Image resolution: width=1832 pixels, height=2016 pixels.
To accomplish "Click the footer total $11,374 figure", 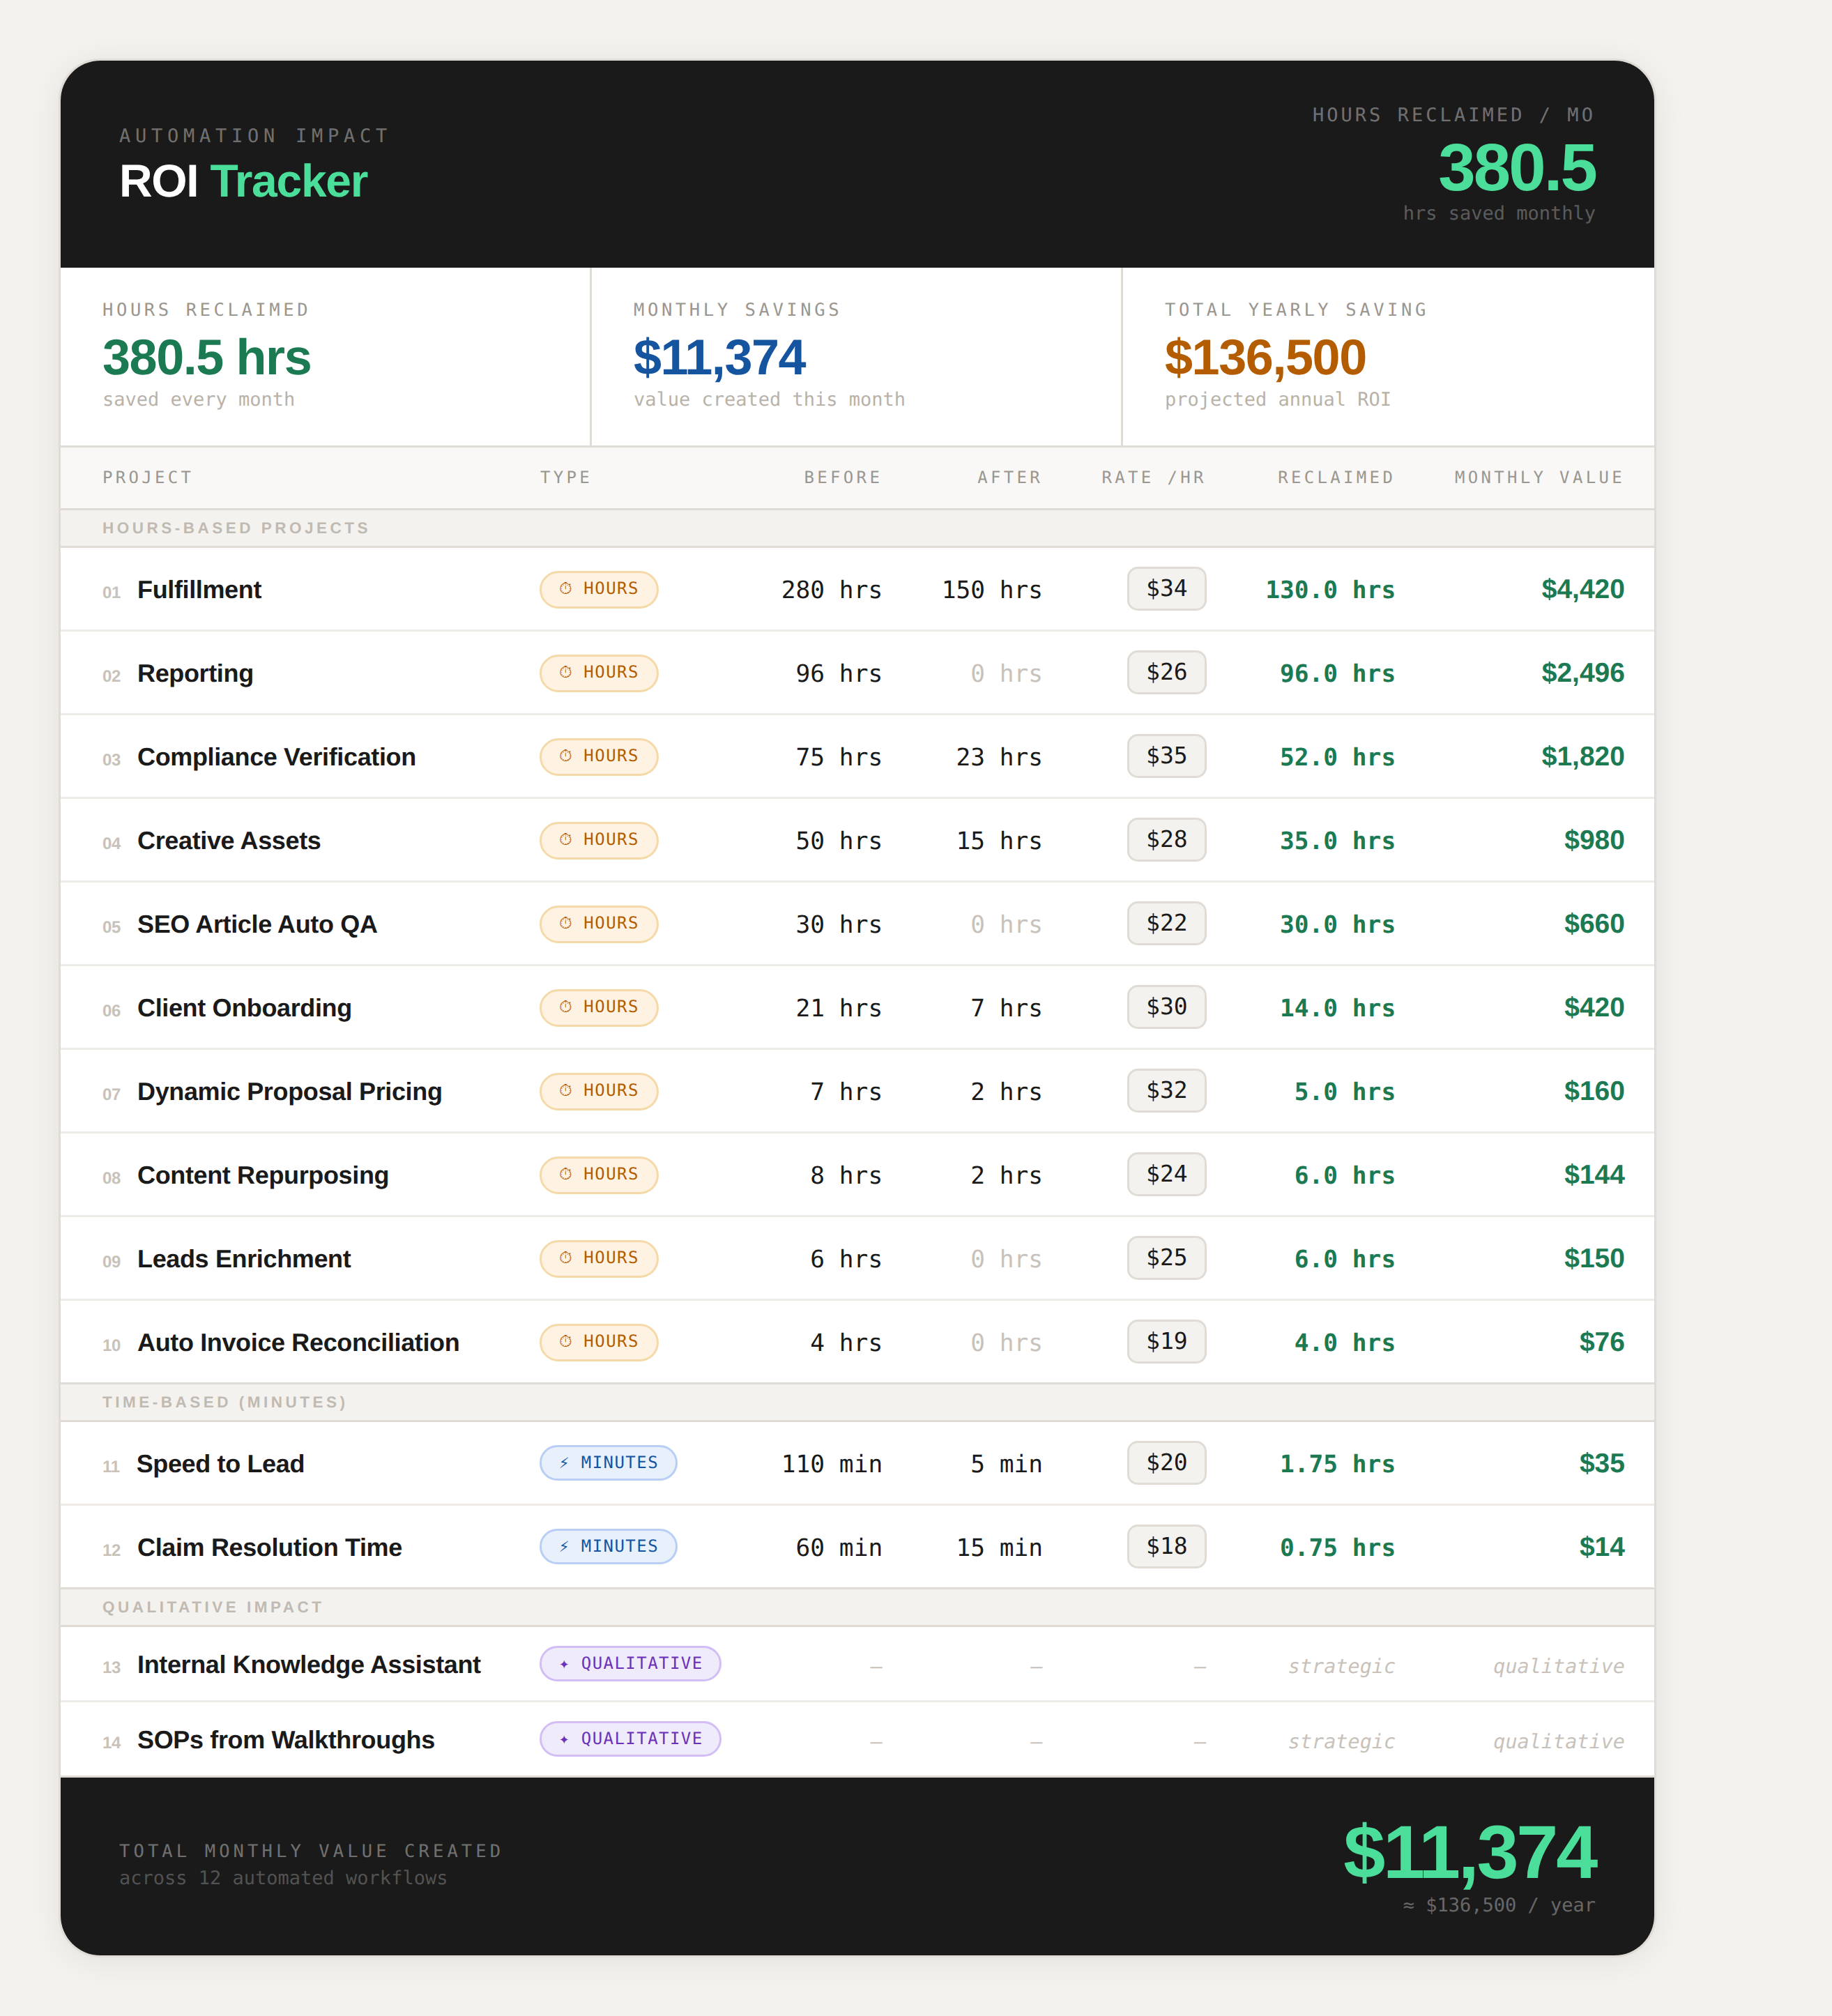I will pyautogui.click(x=1469, y=1852).
